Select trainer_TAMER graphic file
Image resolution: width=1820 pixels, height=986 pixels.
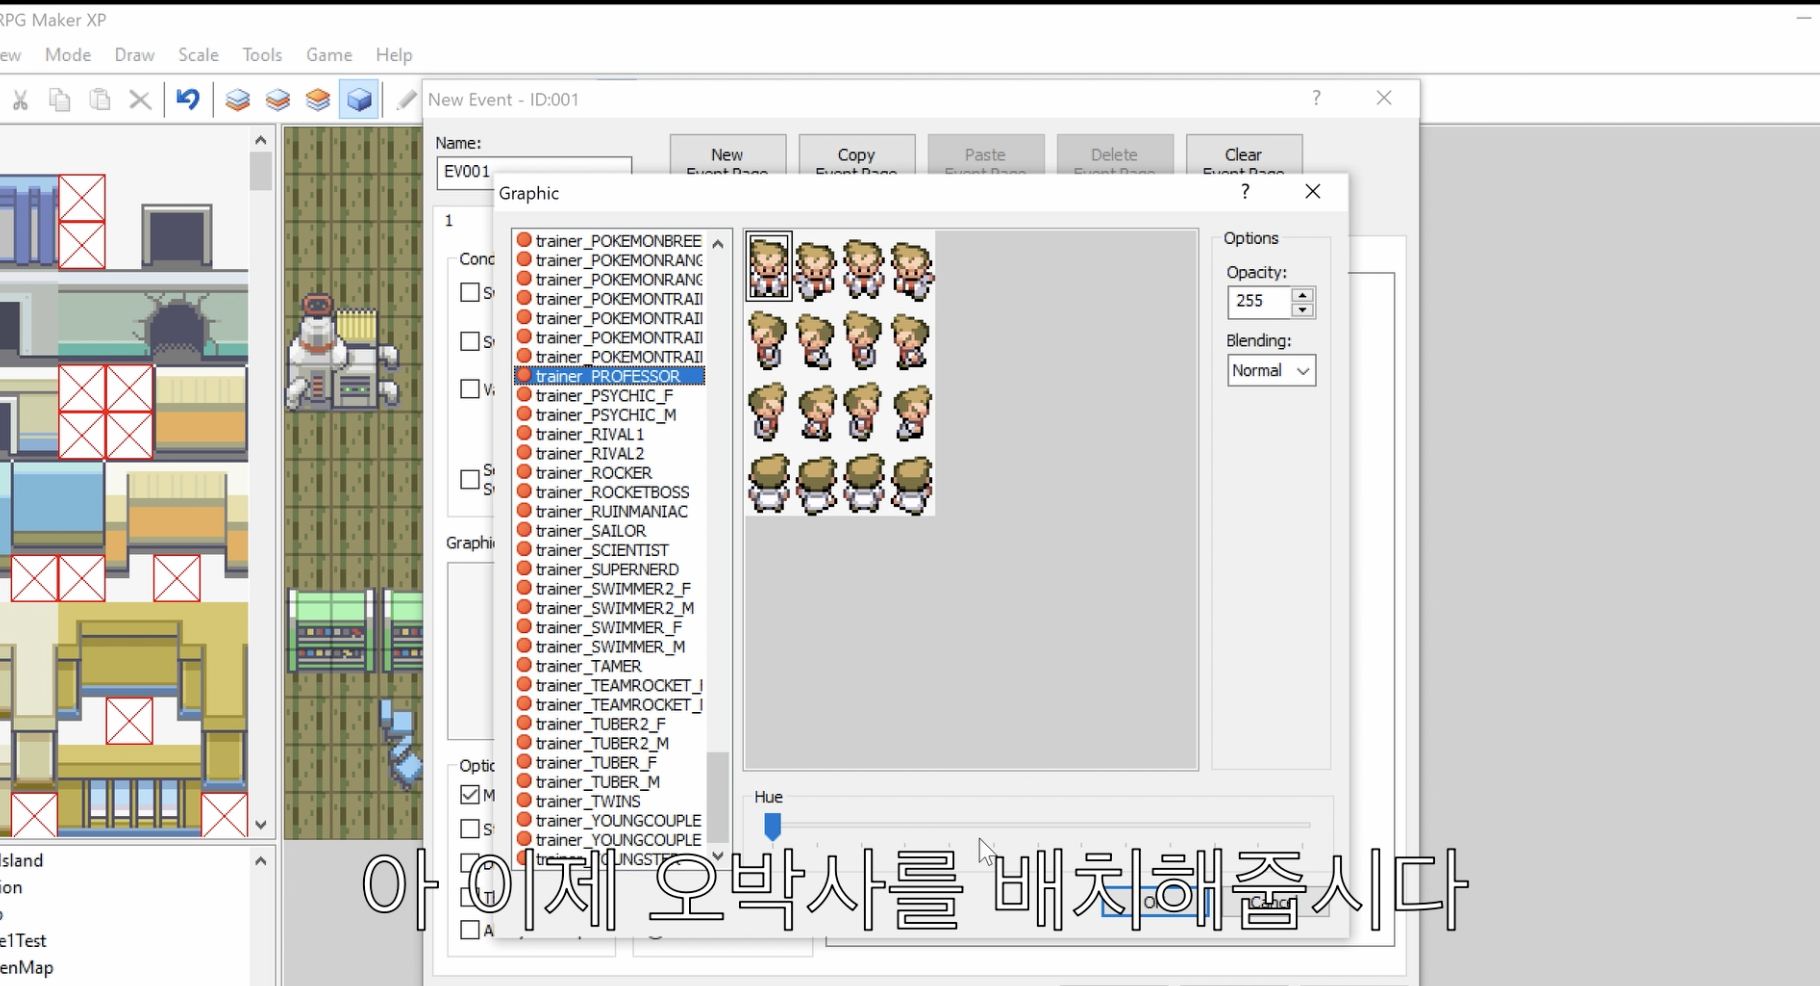point(588,666)
